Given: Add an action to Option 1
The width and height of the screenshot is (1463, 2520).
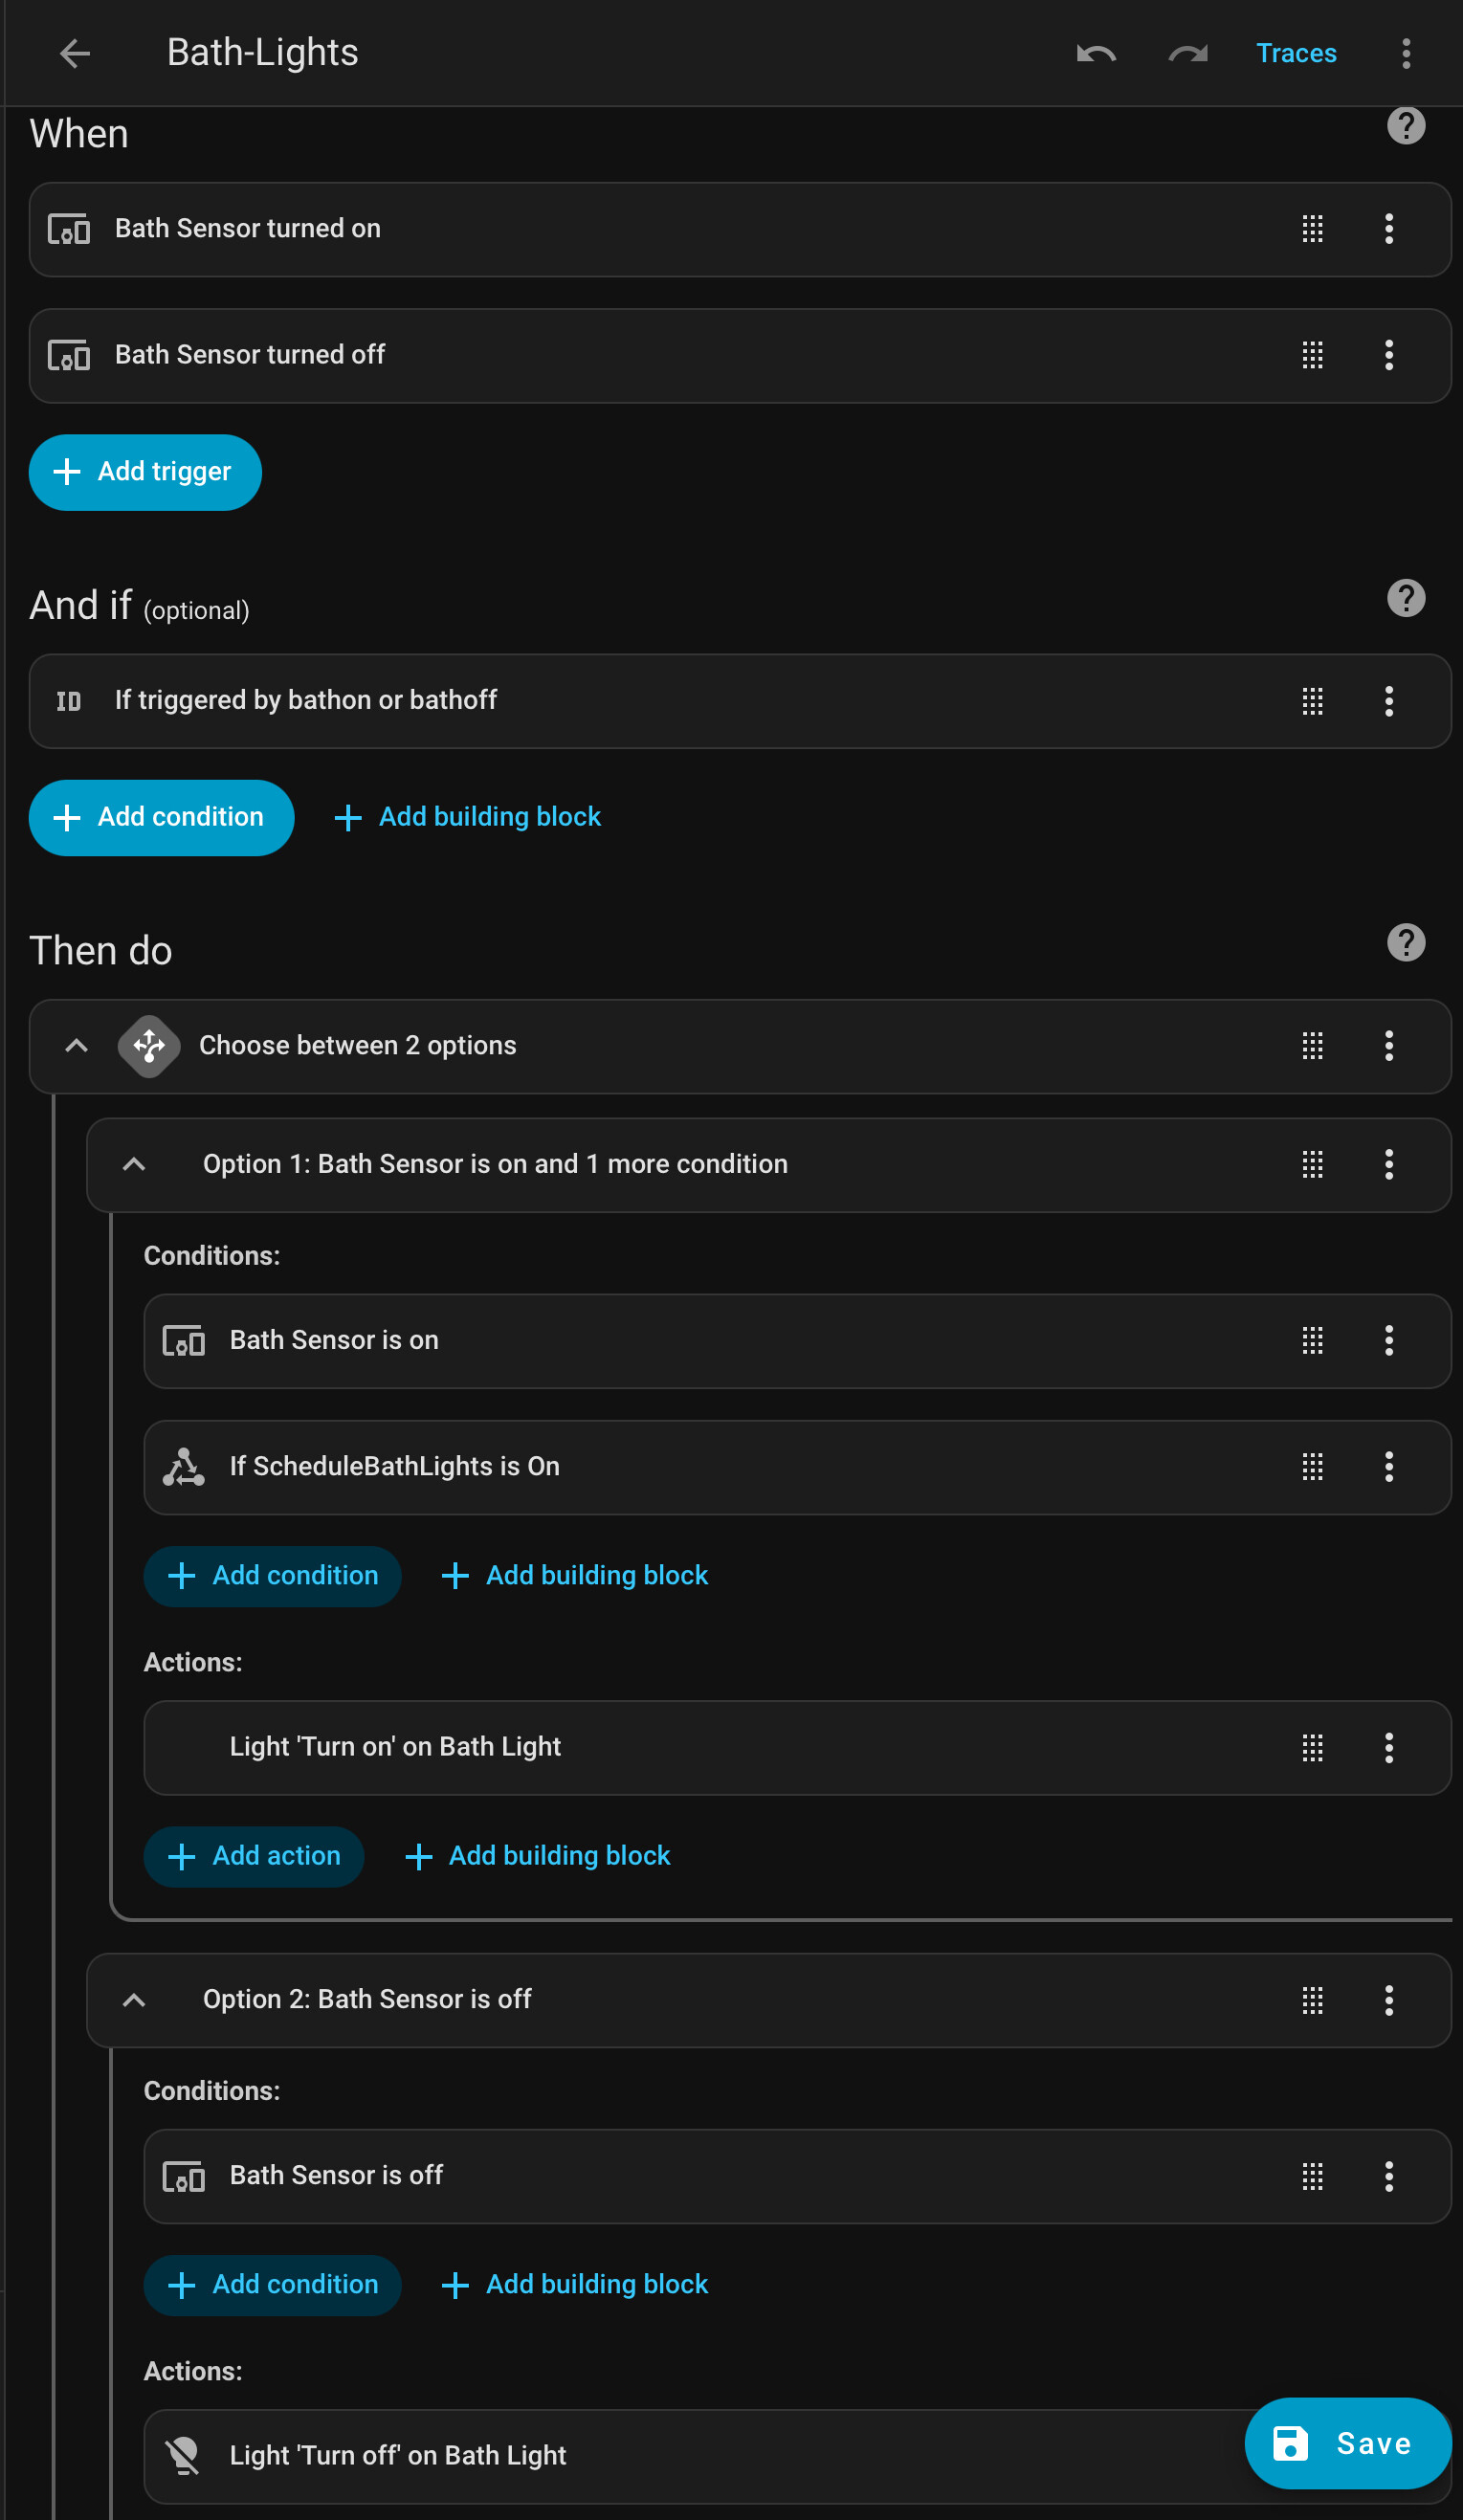Looking at the screenshot, I should click(254, 1856).
